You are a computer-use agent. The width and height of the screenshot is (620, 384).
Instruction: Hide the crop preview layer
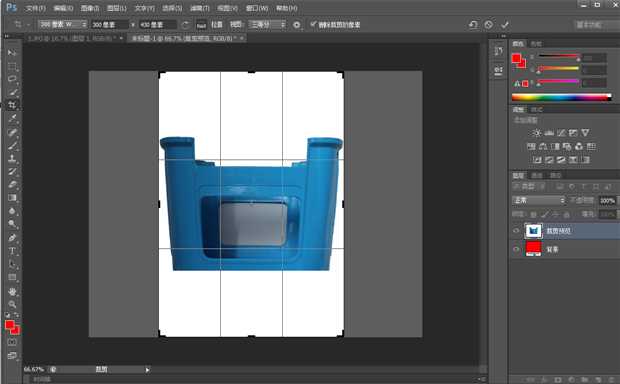pos(516,231)
